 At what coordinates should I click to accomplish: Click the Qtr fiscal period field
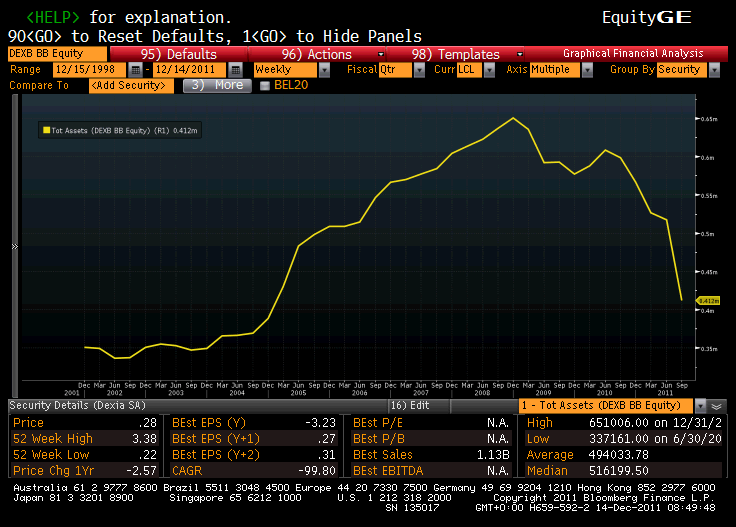coord(395,70)
